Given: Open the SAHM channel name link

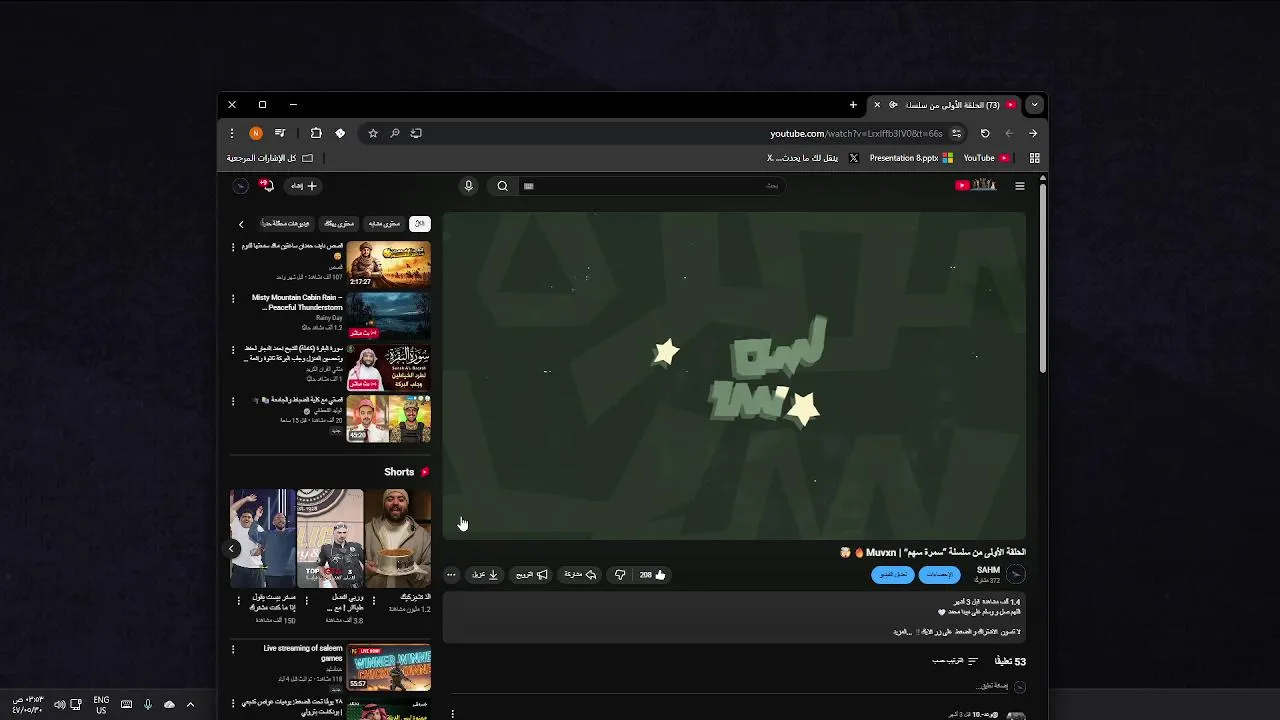Looking at the screenshot, I should (988, 570).
